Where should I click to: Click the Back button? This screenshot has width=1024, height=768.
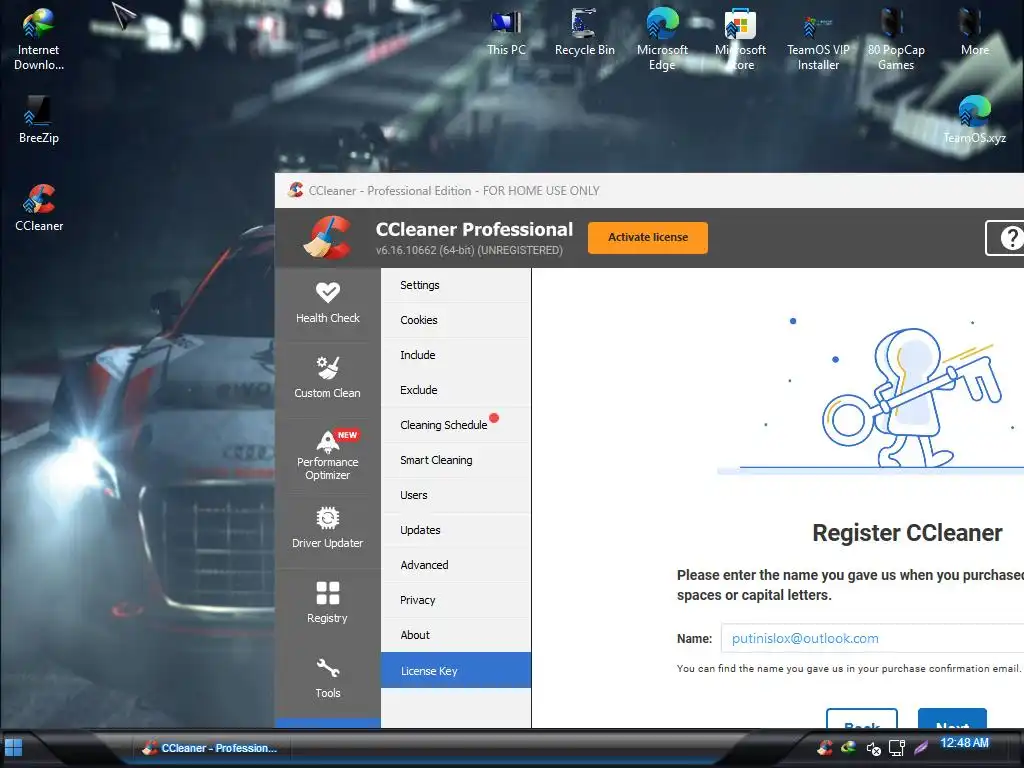[x=862, y=718]
